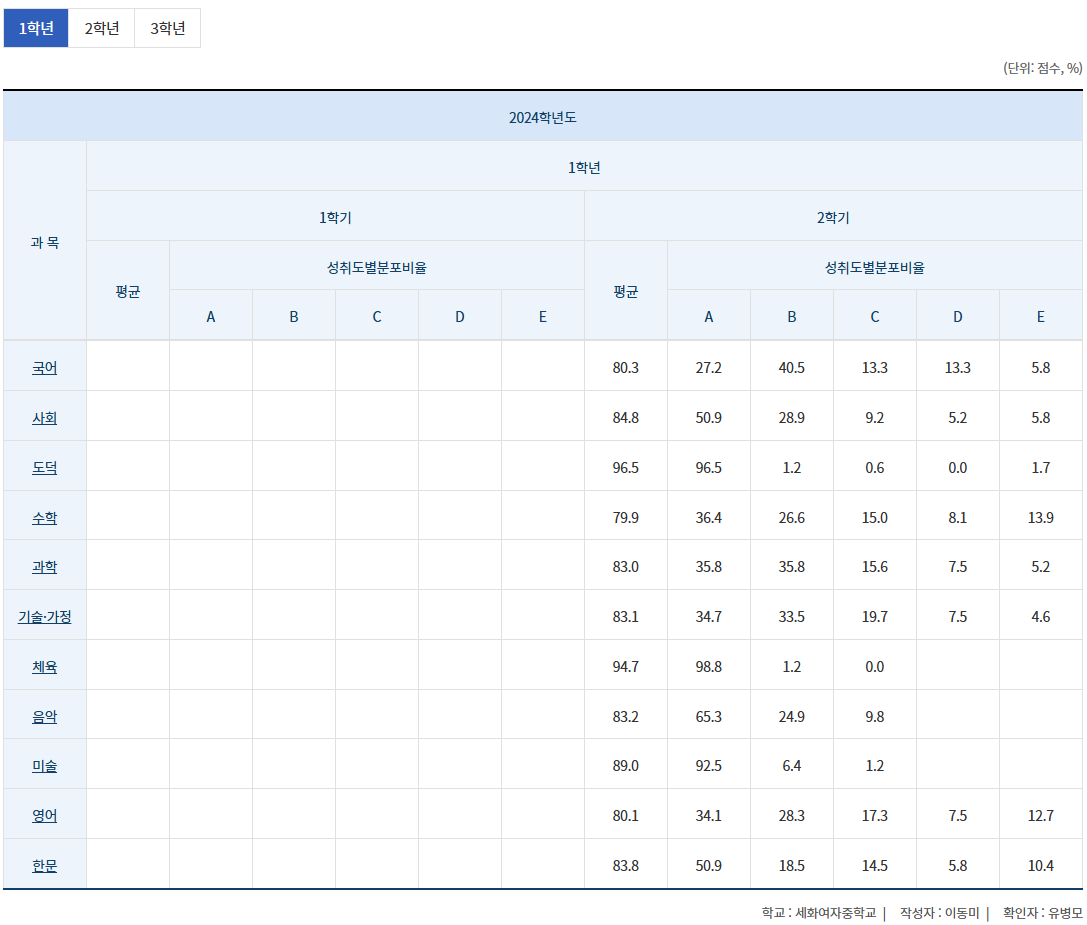Click 음악 A ratio 65.3

pyautogui.click(x=708, y=716)
